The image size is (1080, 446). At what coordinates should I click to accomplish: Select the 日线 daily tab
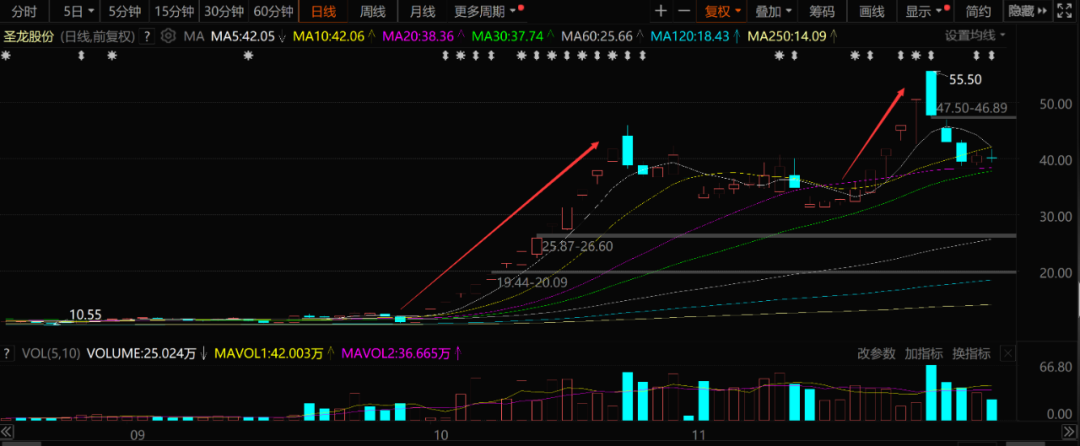323,11
